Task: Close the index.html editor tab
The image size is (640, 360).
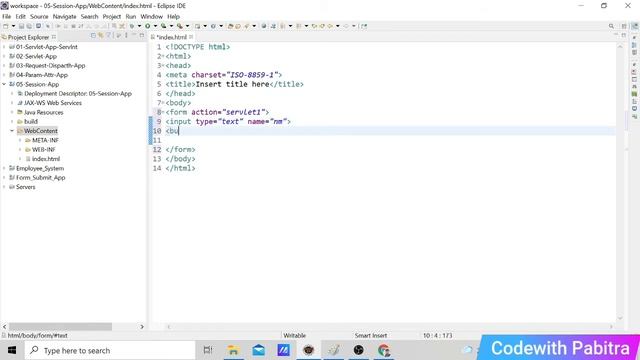Action: point(191,37)
